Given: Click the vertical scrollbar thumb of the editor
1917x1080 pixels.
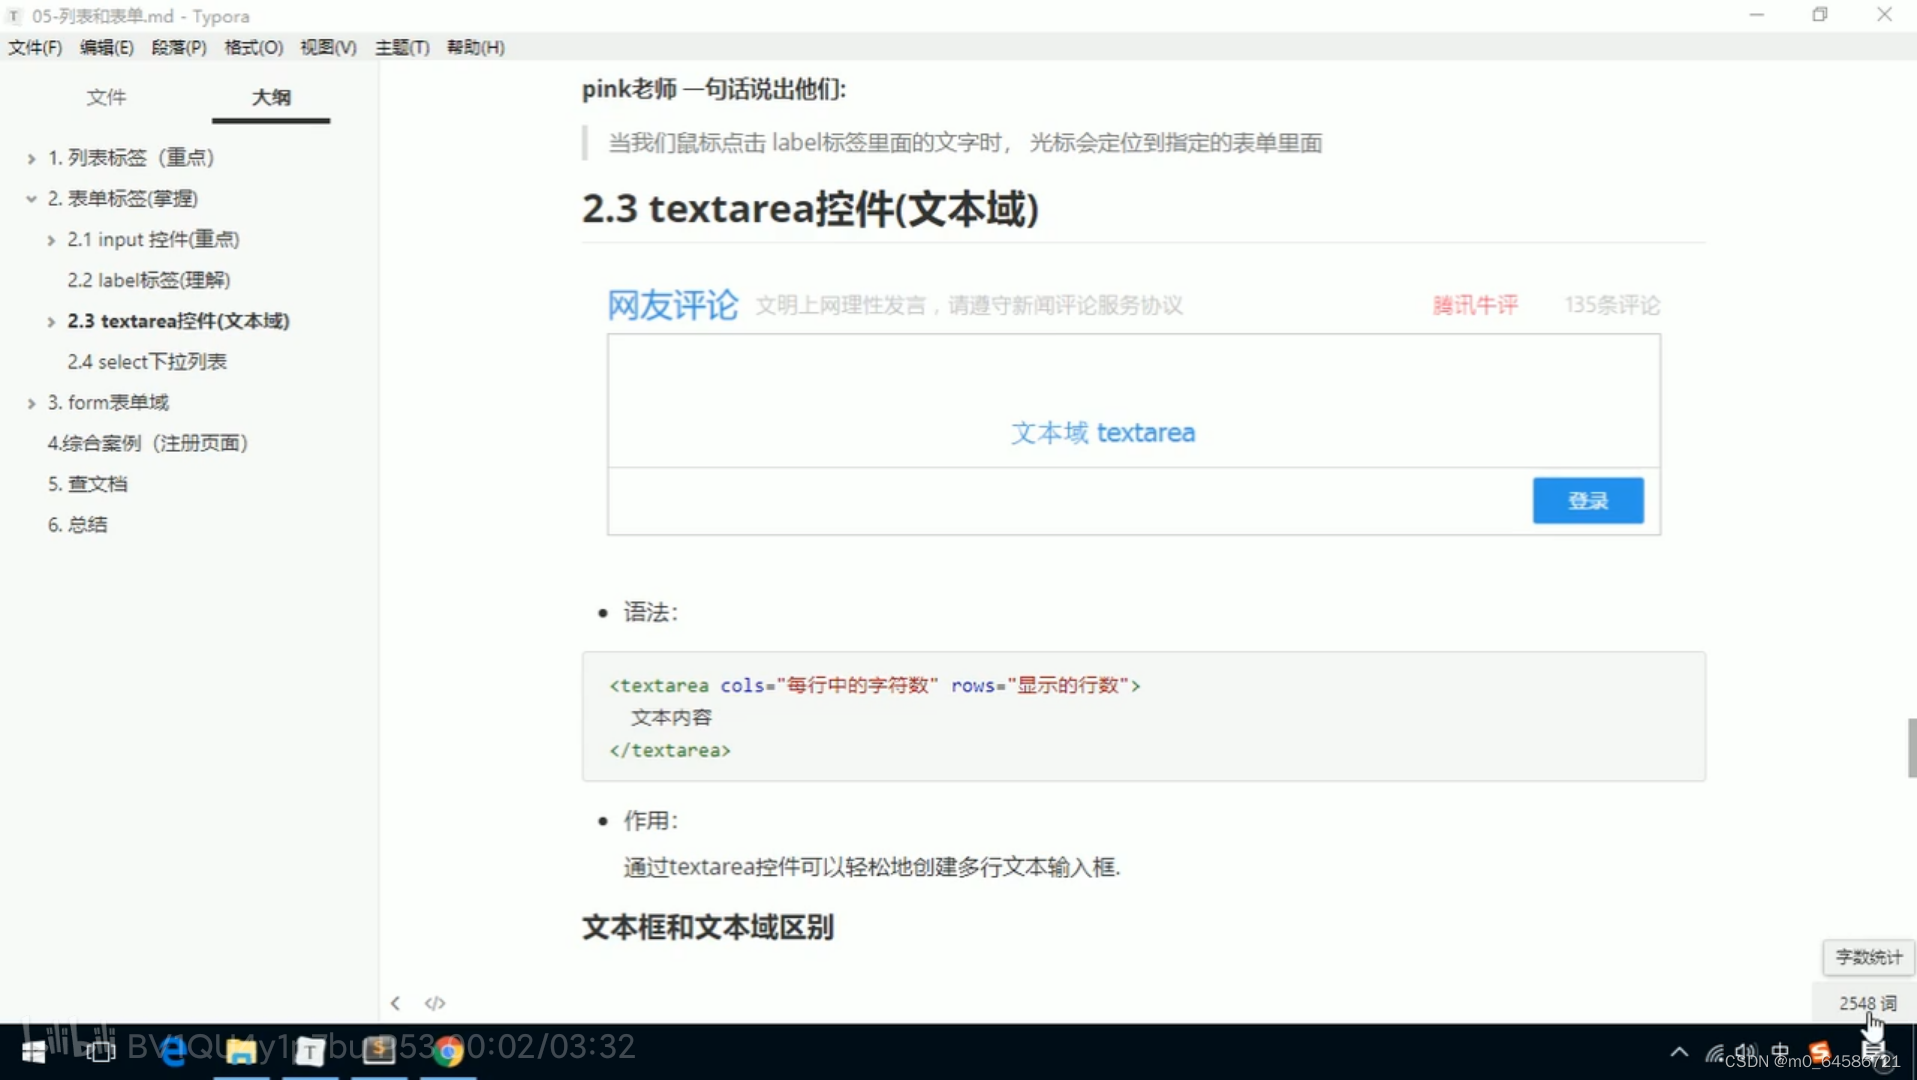Looking at the screenshot, I should [1911, 747].
